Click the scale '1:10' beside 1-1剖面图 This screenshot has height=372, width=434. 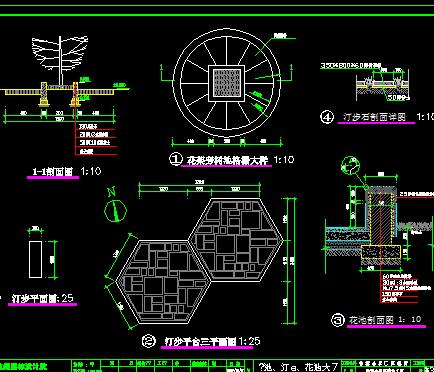91,171
